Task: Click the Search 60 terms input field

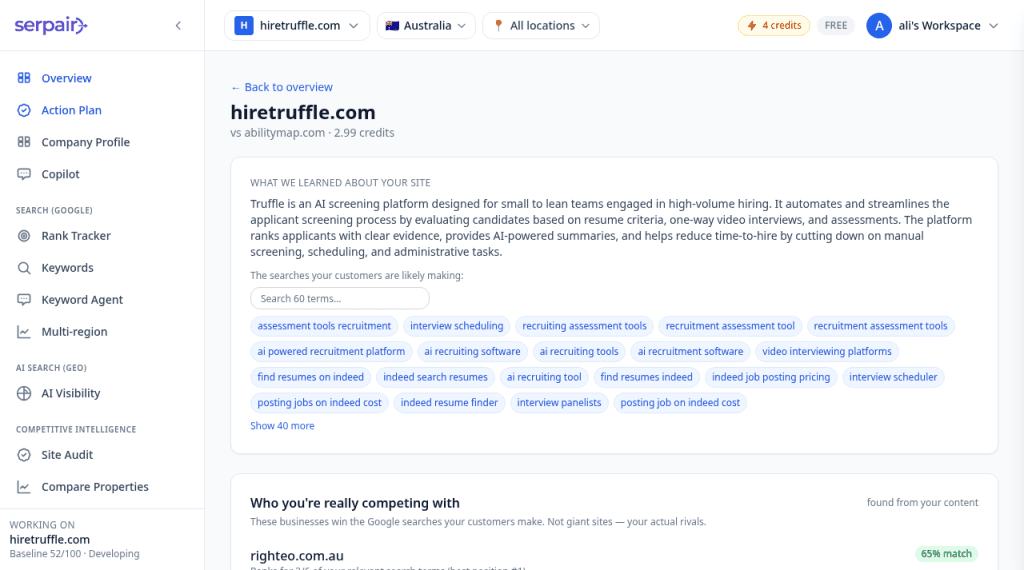Action: (340, 298)
